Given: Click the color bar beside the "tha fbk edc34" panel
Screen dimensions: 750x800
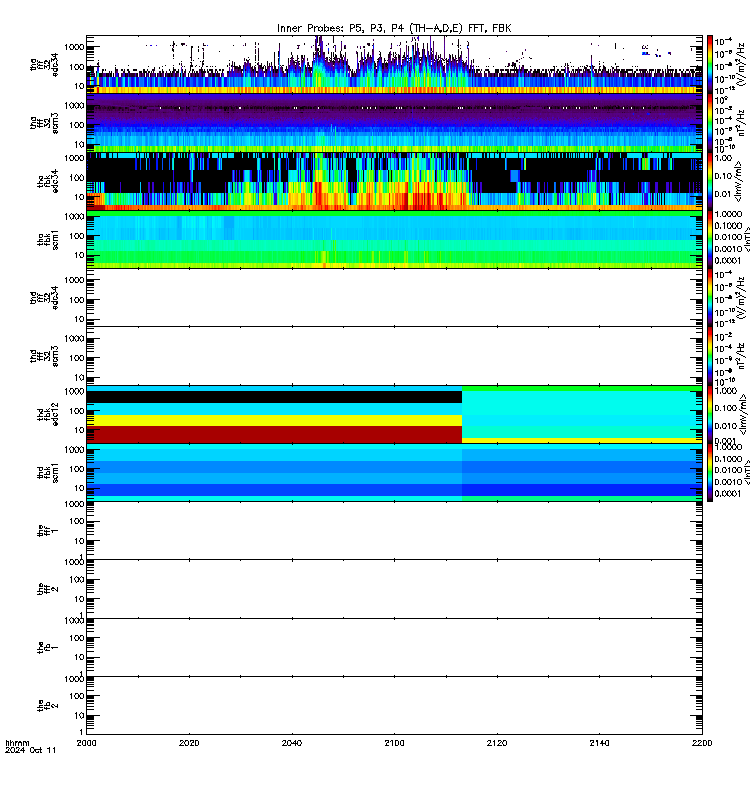Looking at the screenshot, I should click(710, 181).
